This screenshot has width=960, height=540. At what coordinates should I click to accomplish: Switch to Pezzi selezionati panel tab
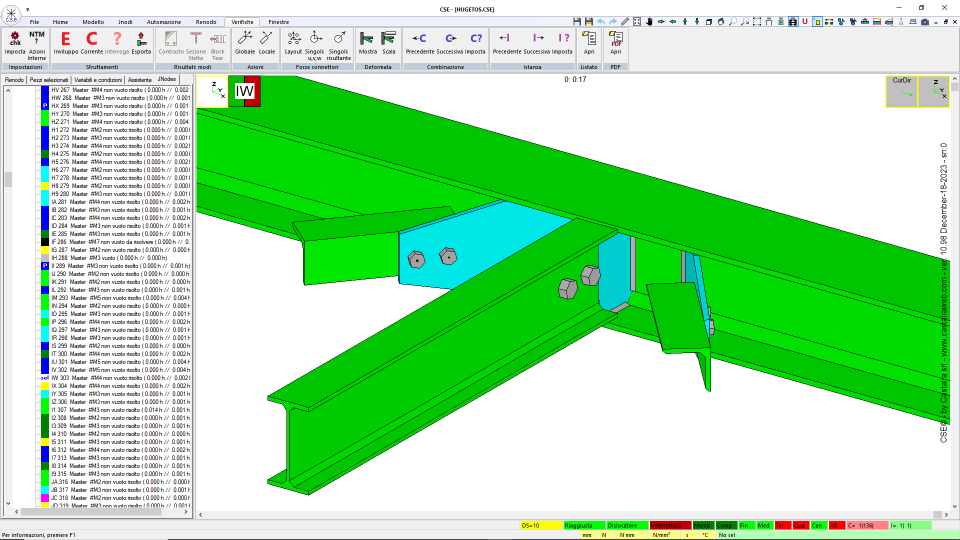49,80
